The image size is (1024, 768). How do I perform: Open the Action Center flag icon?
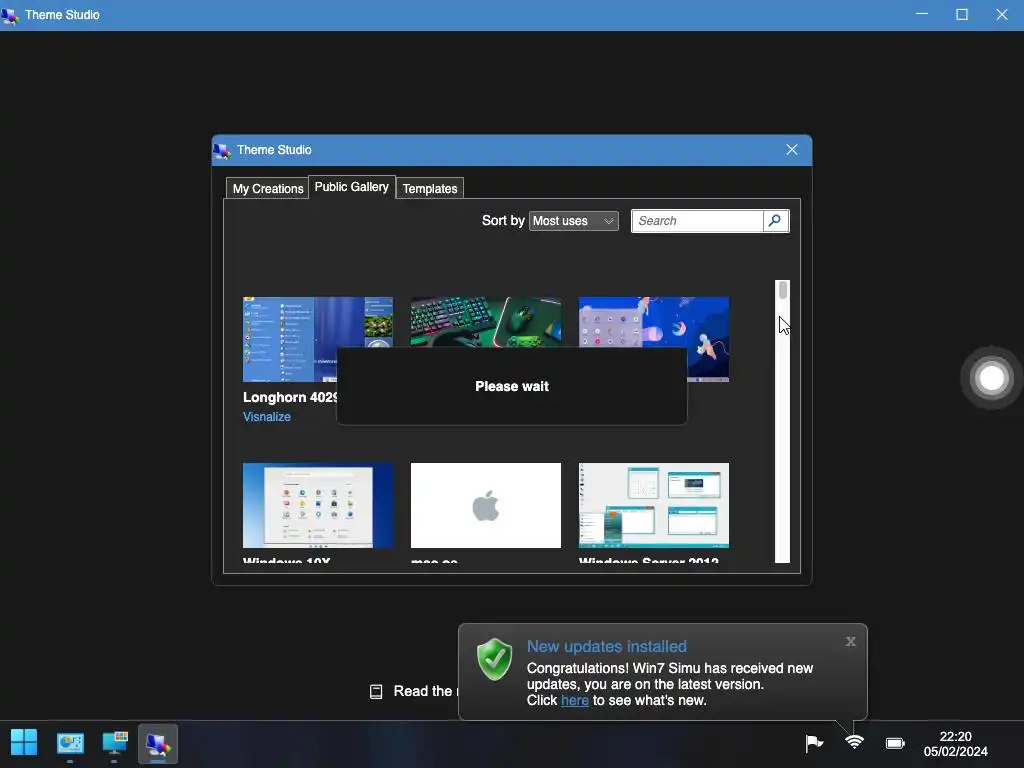814,743
